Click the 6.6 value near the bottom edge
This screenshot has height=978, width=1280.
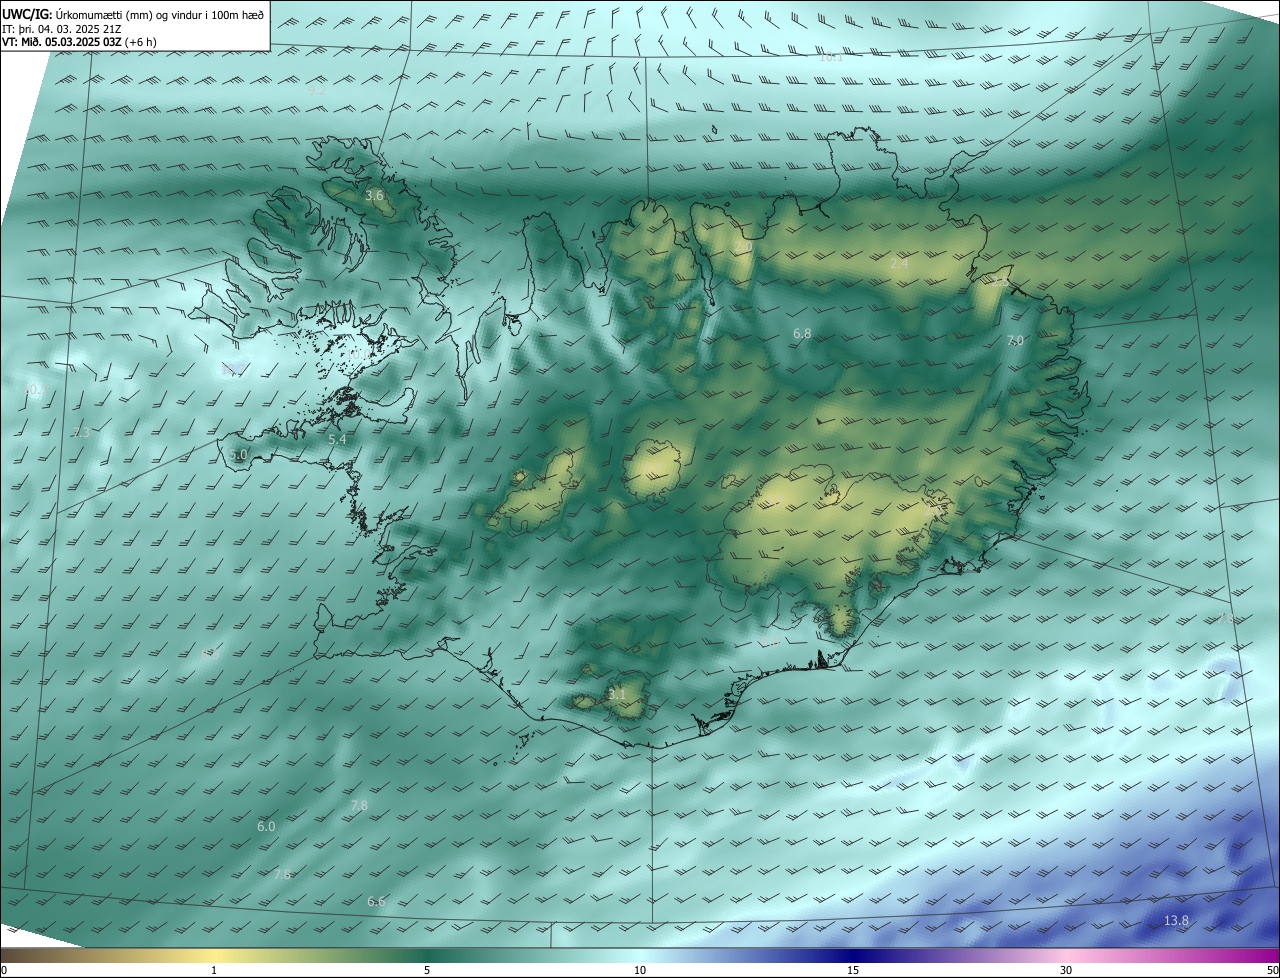(x=376, y=902)
